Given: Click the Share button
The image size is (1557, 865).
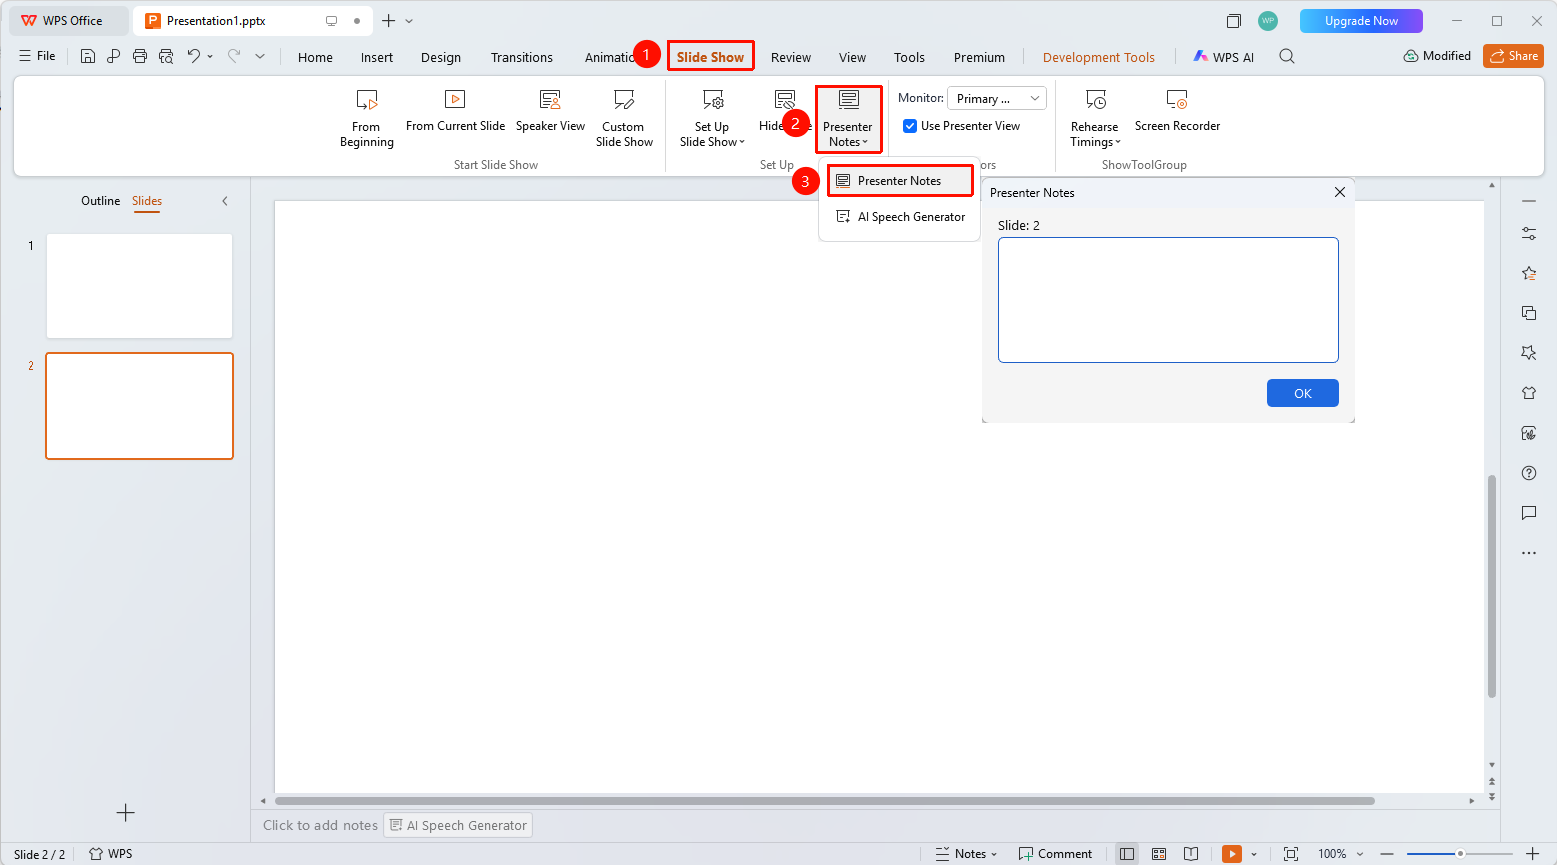Looking at the screenshot, I should coord(1513,56).
